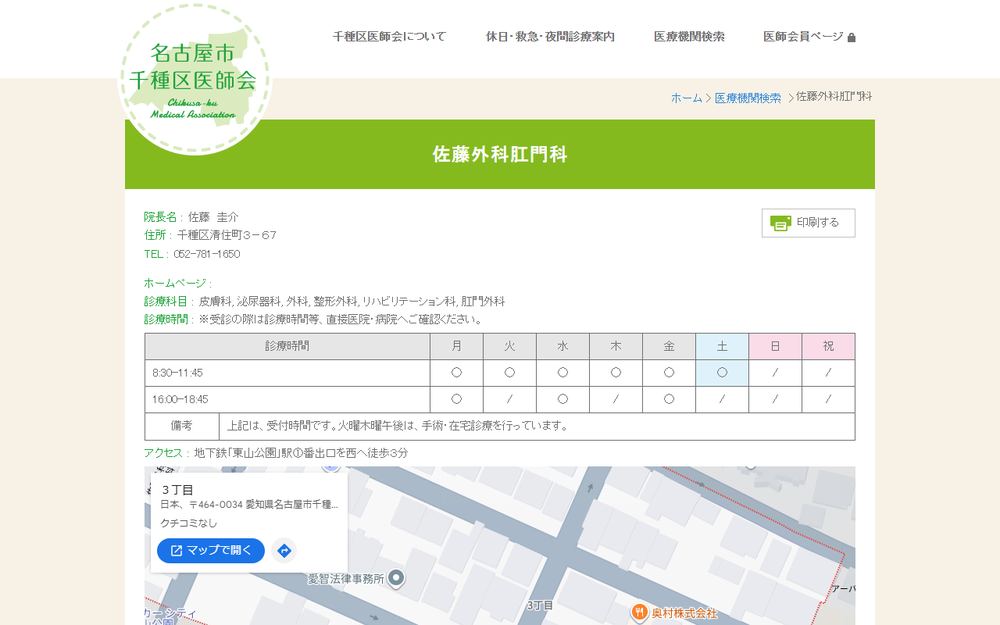Click the 名古屋市千種区医師会 logo
Viewport: 1000px width, 625px height.
pyautogui.click(x=194, y=79)
